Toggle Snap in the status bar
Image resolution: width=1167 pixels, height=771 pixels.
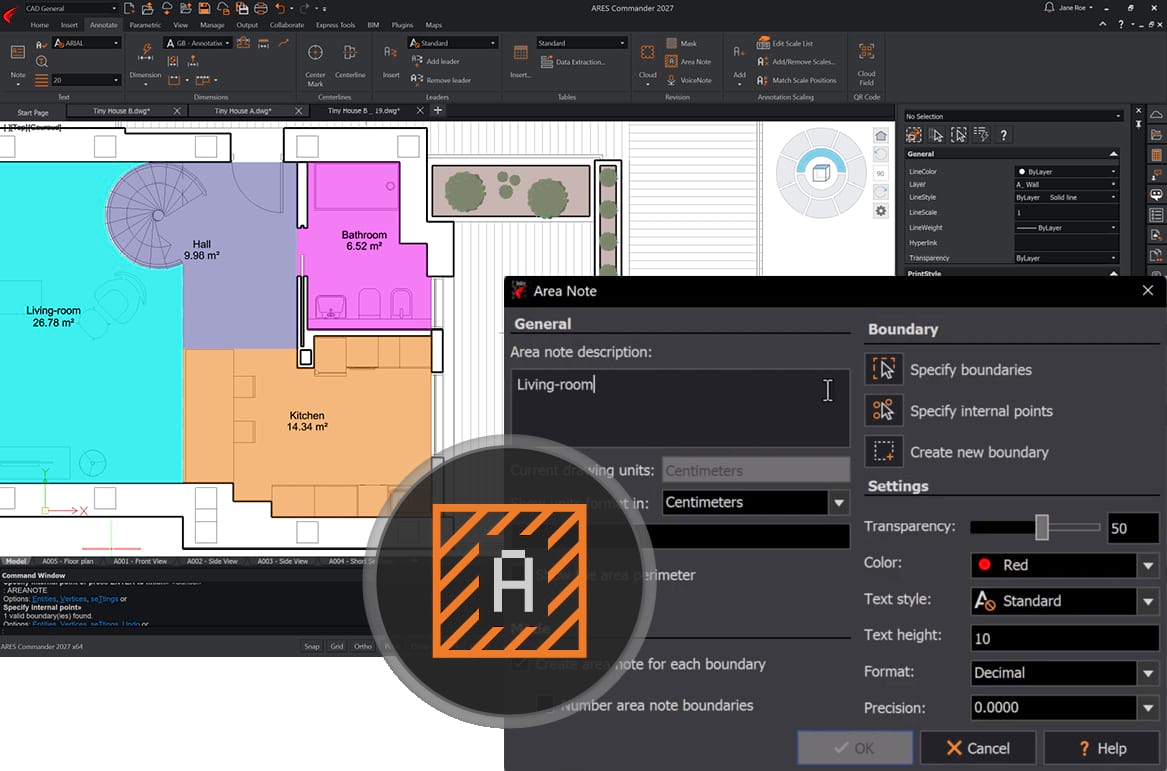[x=312, y=646]
